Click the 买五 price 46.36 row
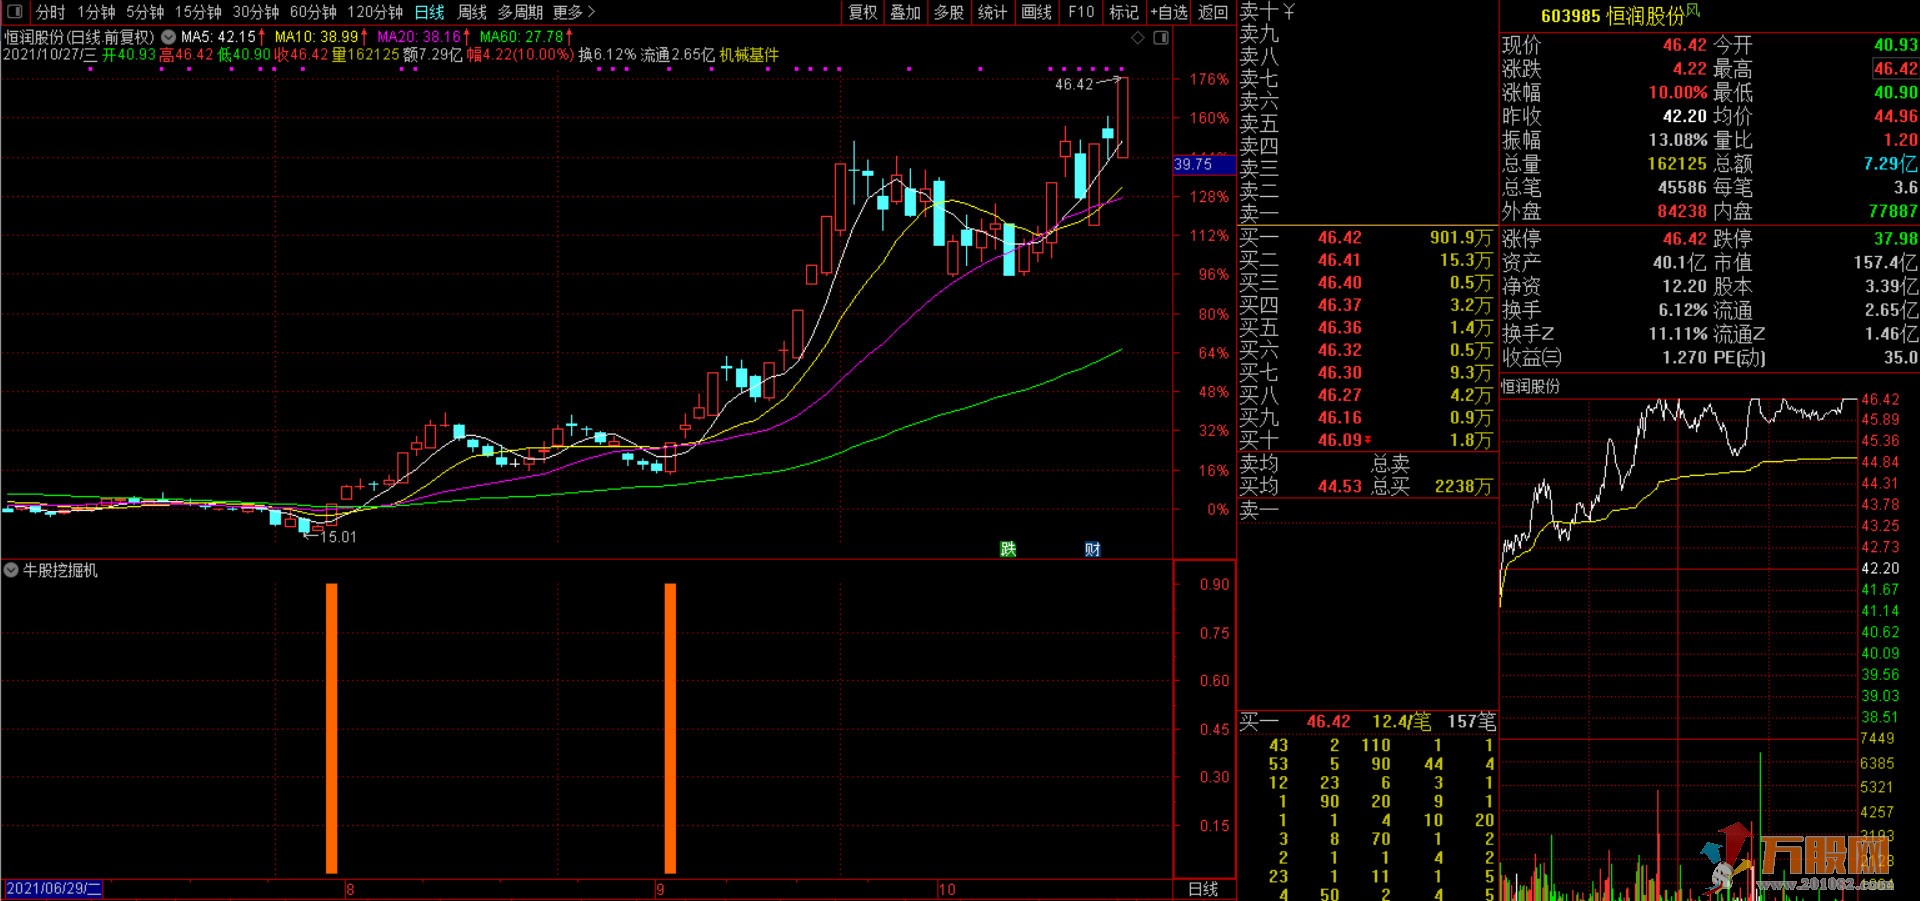The width and height of the screenshot is (1920, 901). pos(1367,328)
